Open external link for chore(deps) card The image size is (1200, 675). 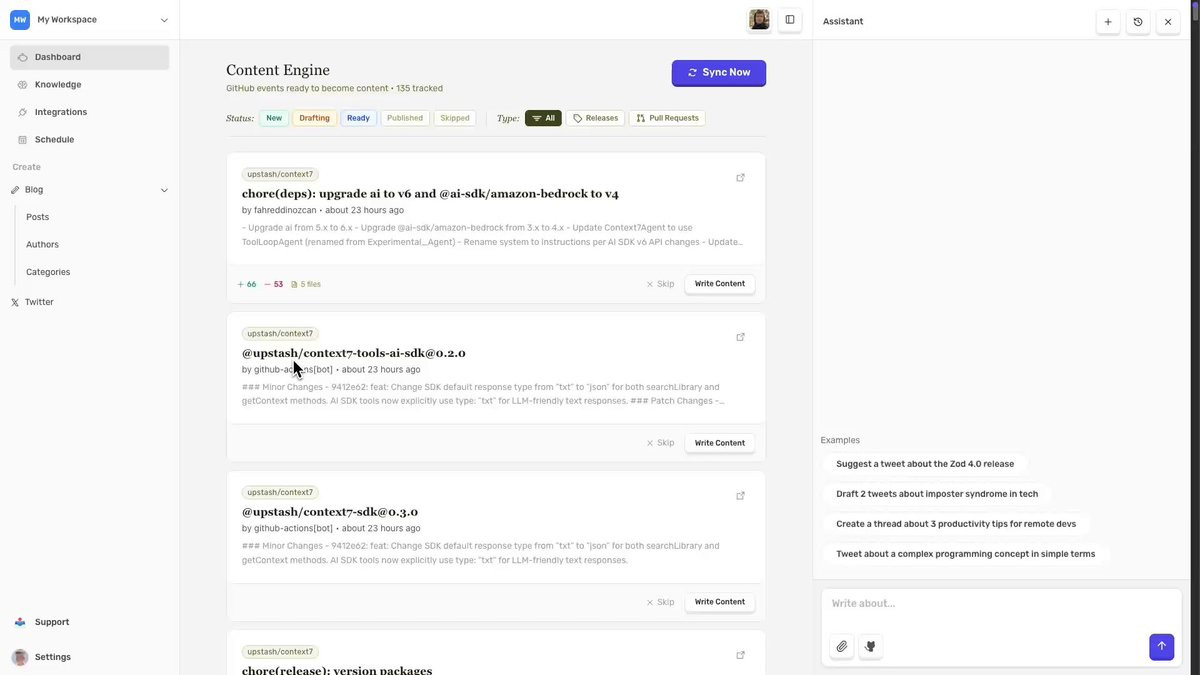[x=741, y=178]
